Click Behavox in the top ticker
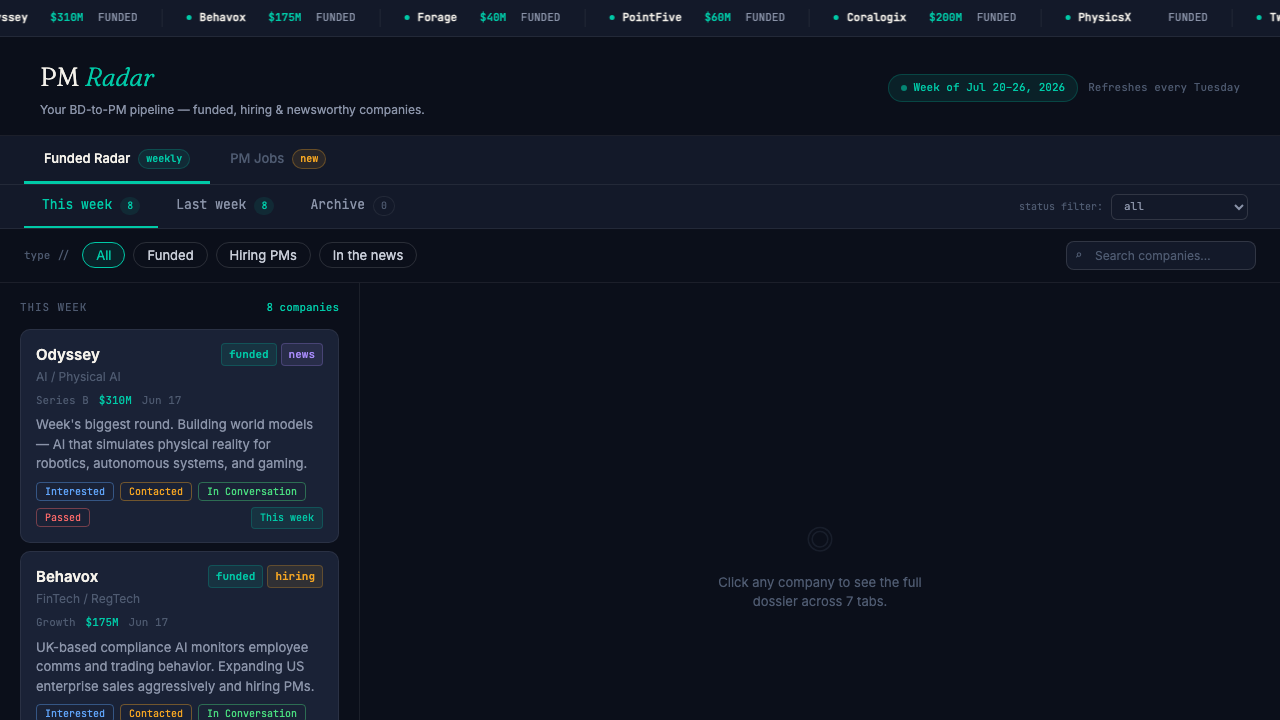This screenshot has width=1280, height=720. (x=222, y=18)
